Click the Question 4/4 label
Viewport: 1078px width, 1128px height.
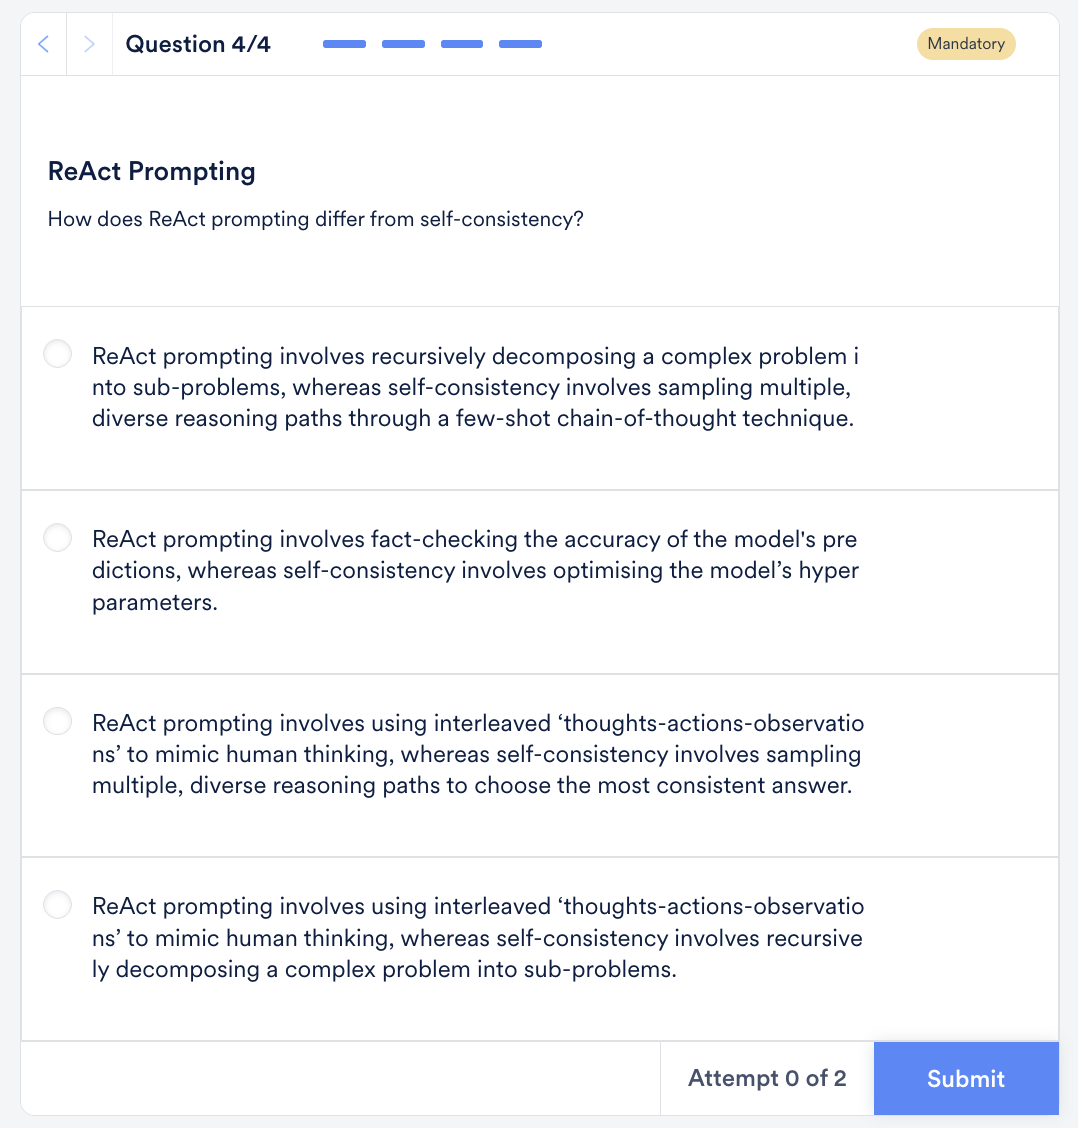tap(198, 44)
